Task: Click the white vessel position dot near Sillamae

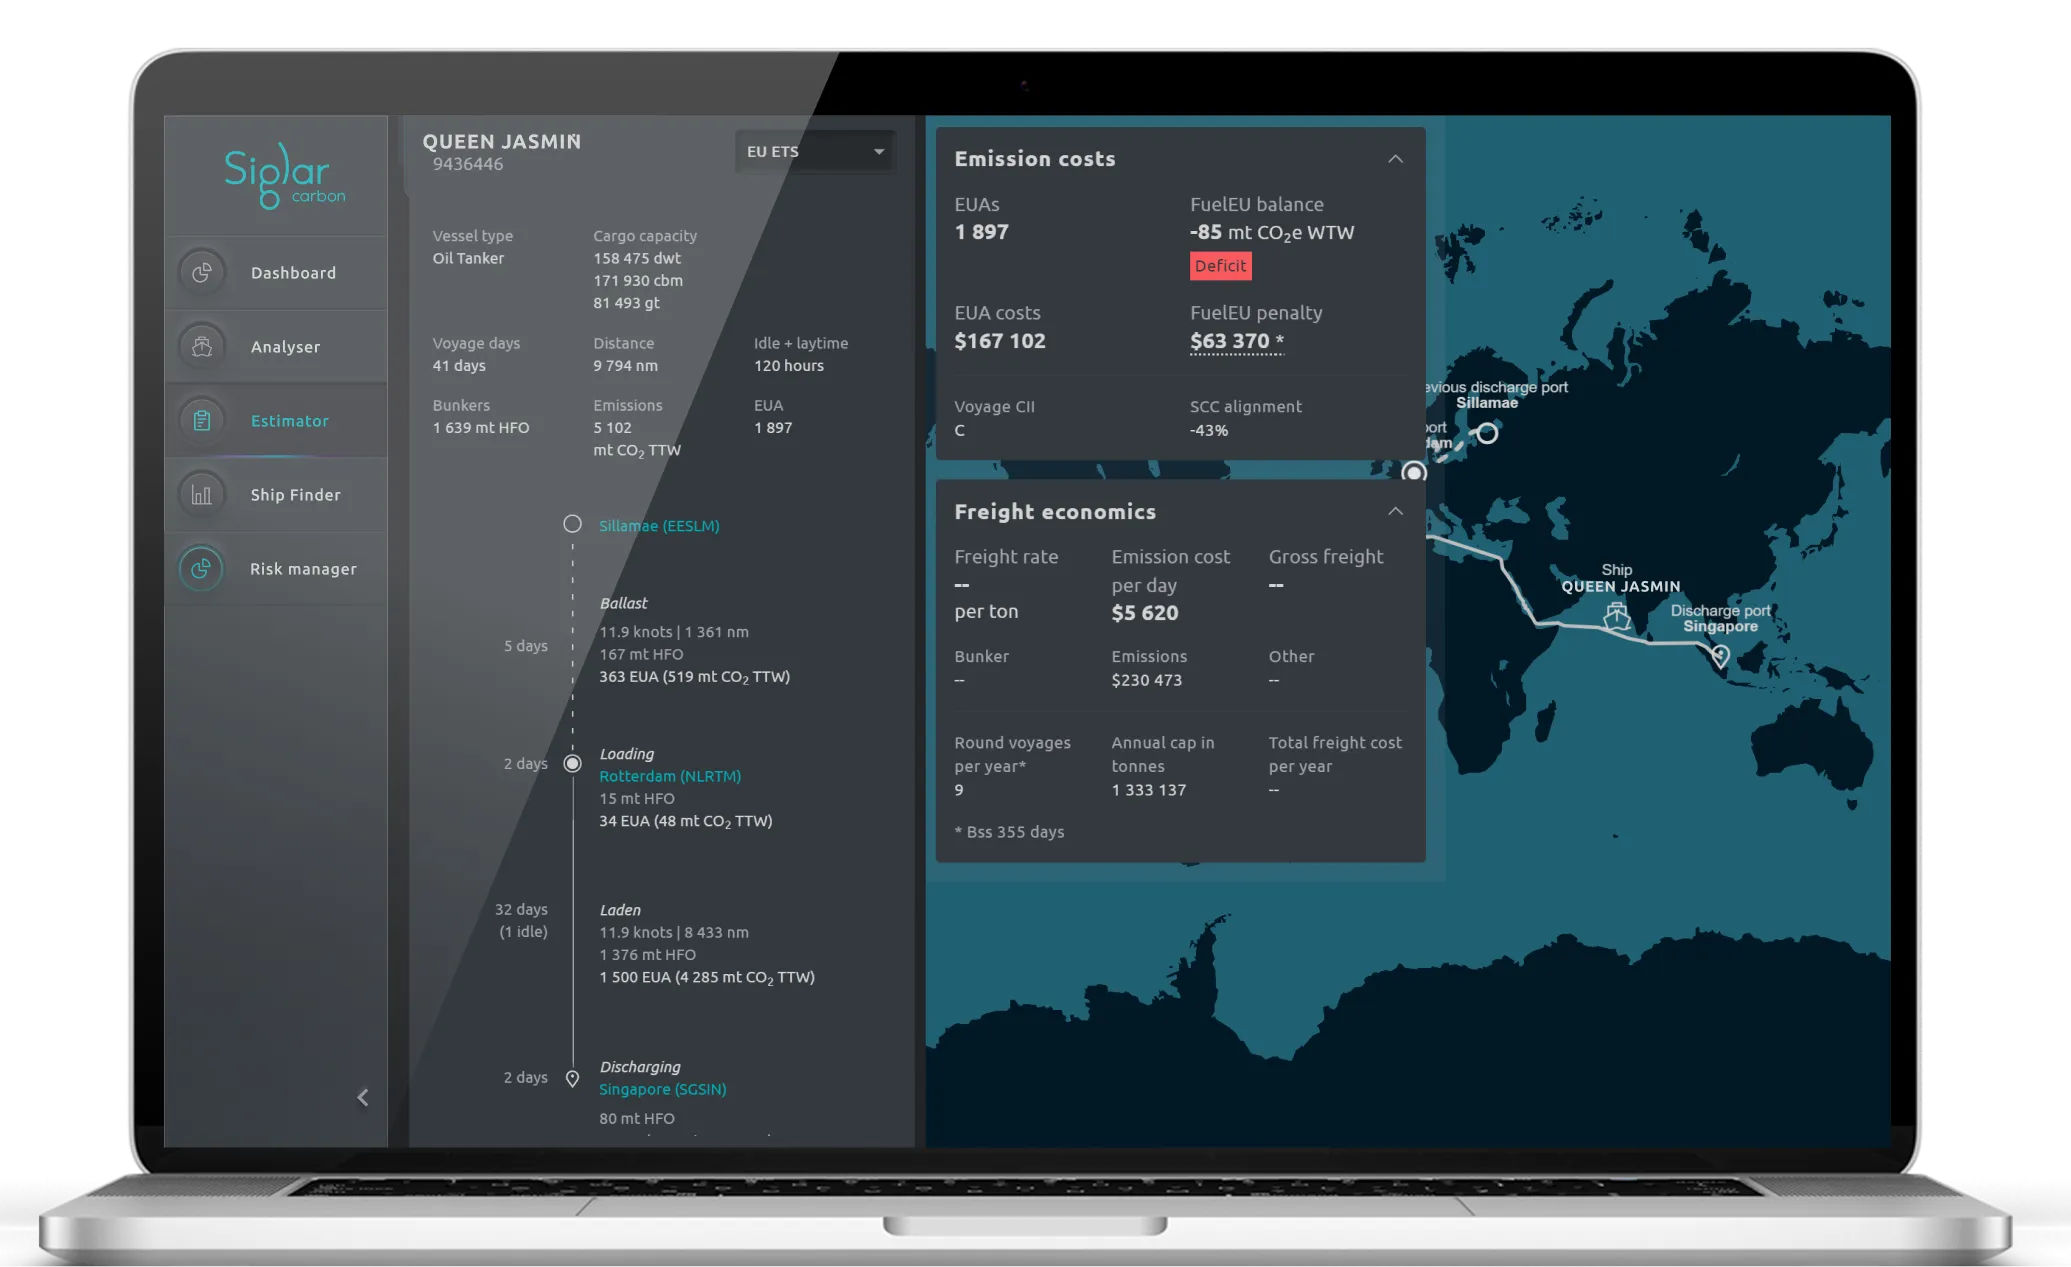Action: coord(1413,470)
